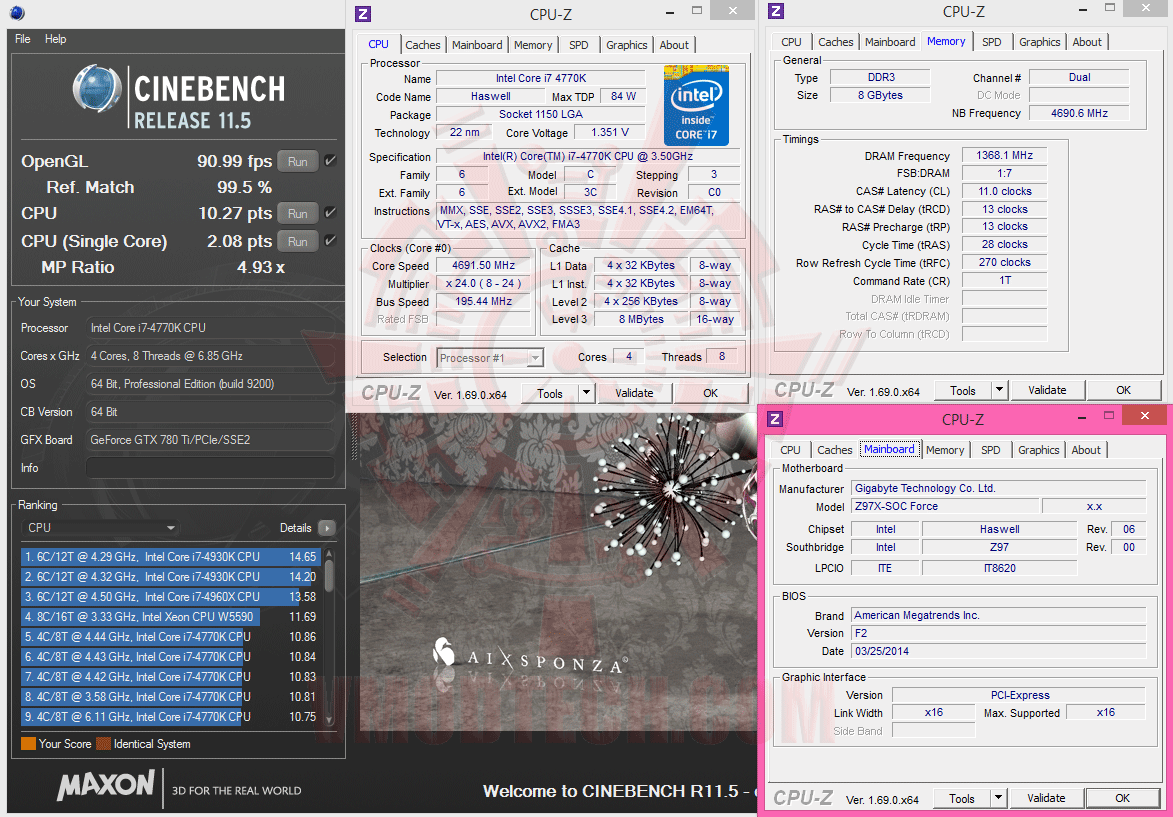Run the OpenGL benchmark

(298, 162)
